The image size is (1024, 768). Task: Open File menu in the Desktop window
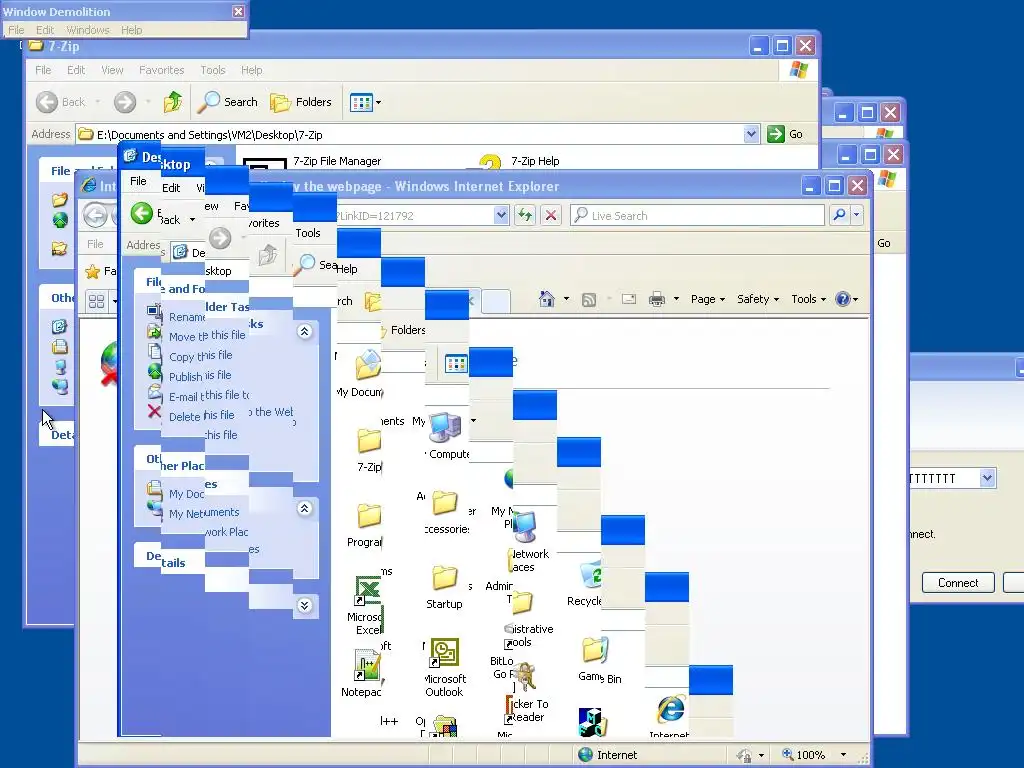point(138,181)
